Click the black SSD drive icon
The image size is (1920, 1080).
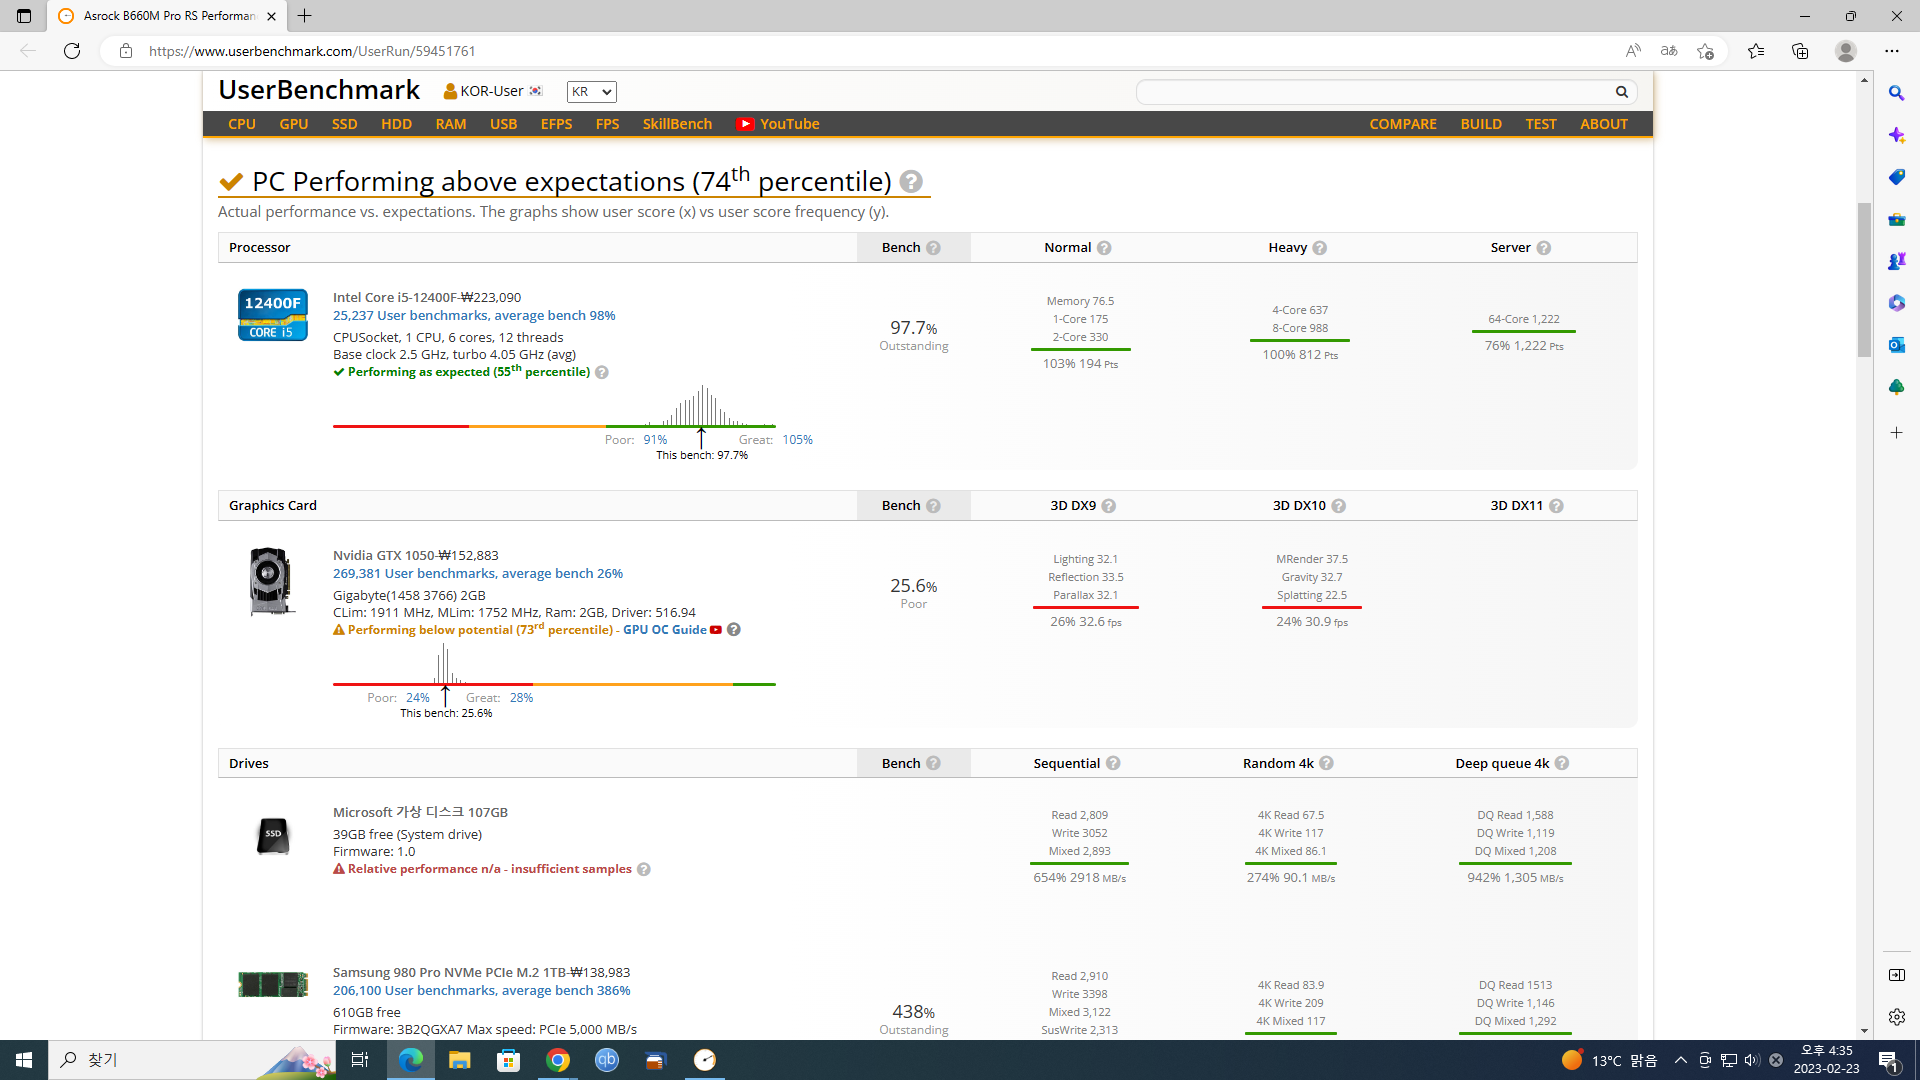272,835
